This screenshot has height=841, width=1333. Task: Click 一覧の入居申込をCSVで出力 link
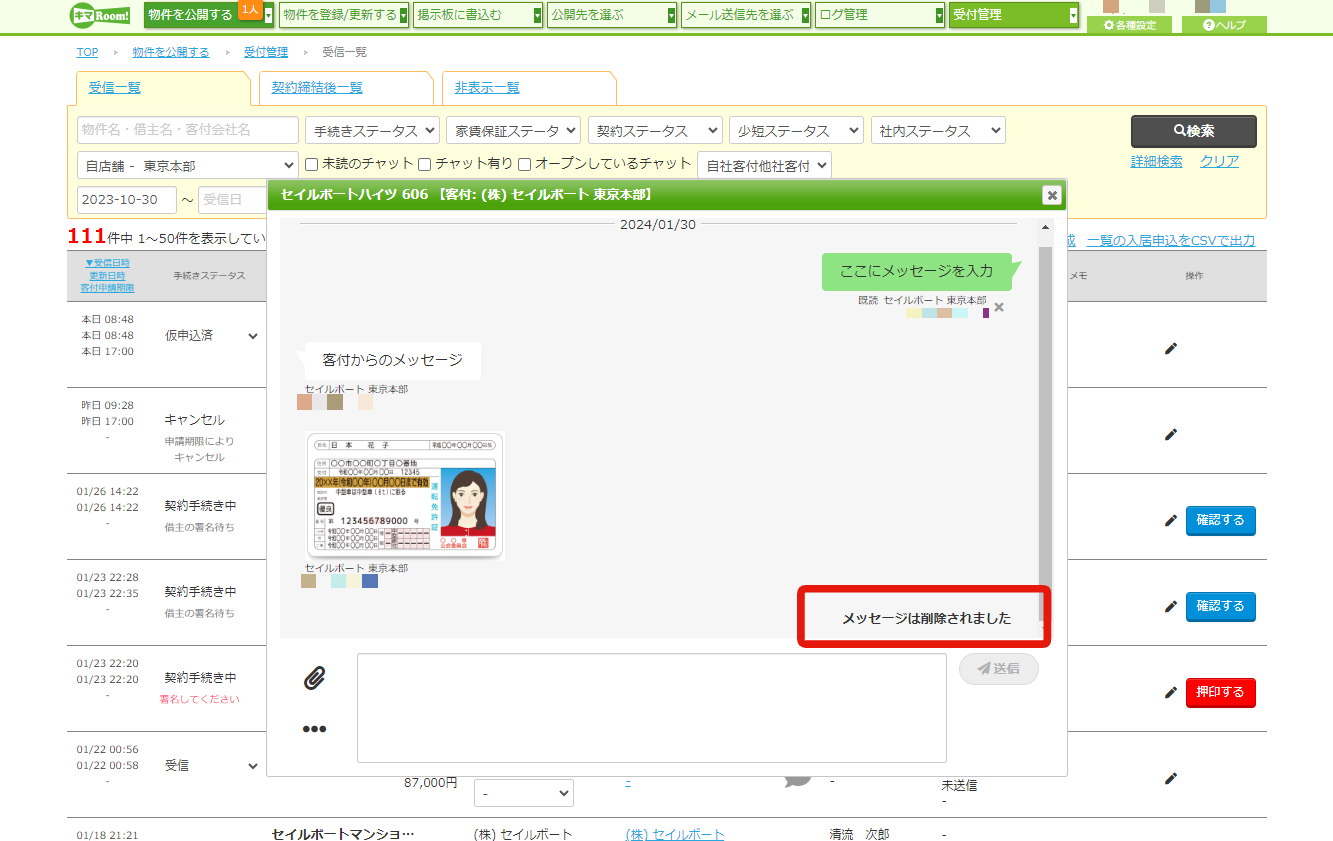pos(1170,240)
